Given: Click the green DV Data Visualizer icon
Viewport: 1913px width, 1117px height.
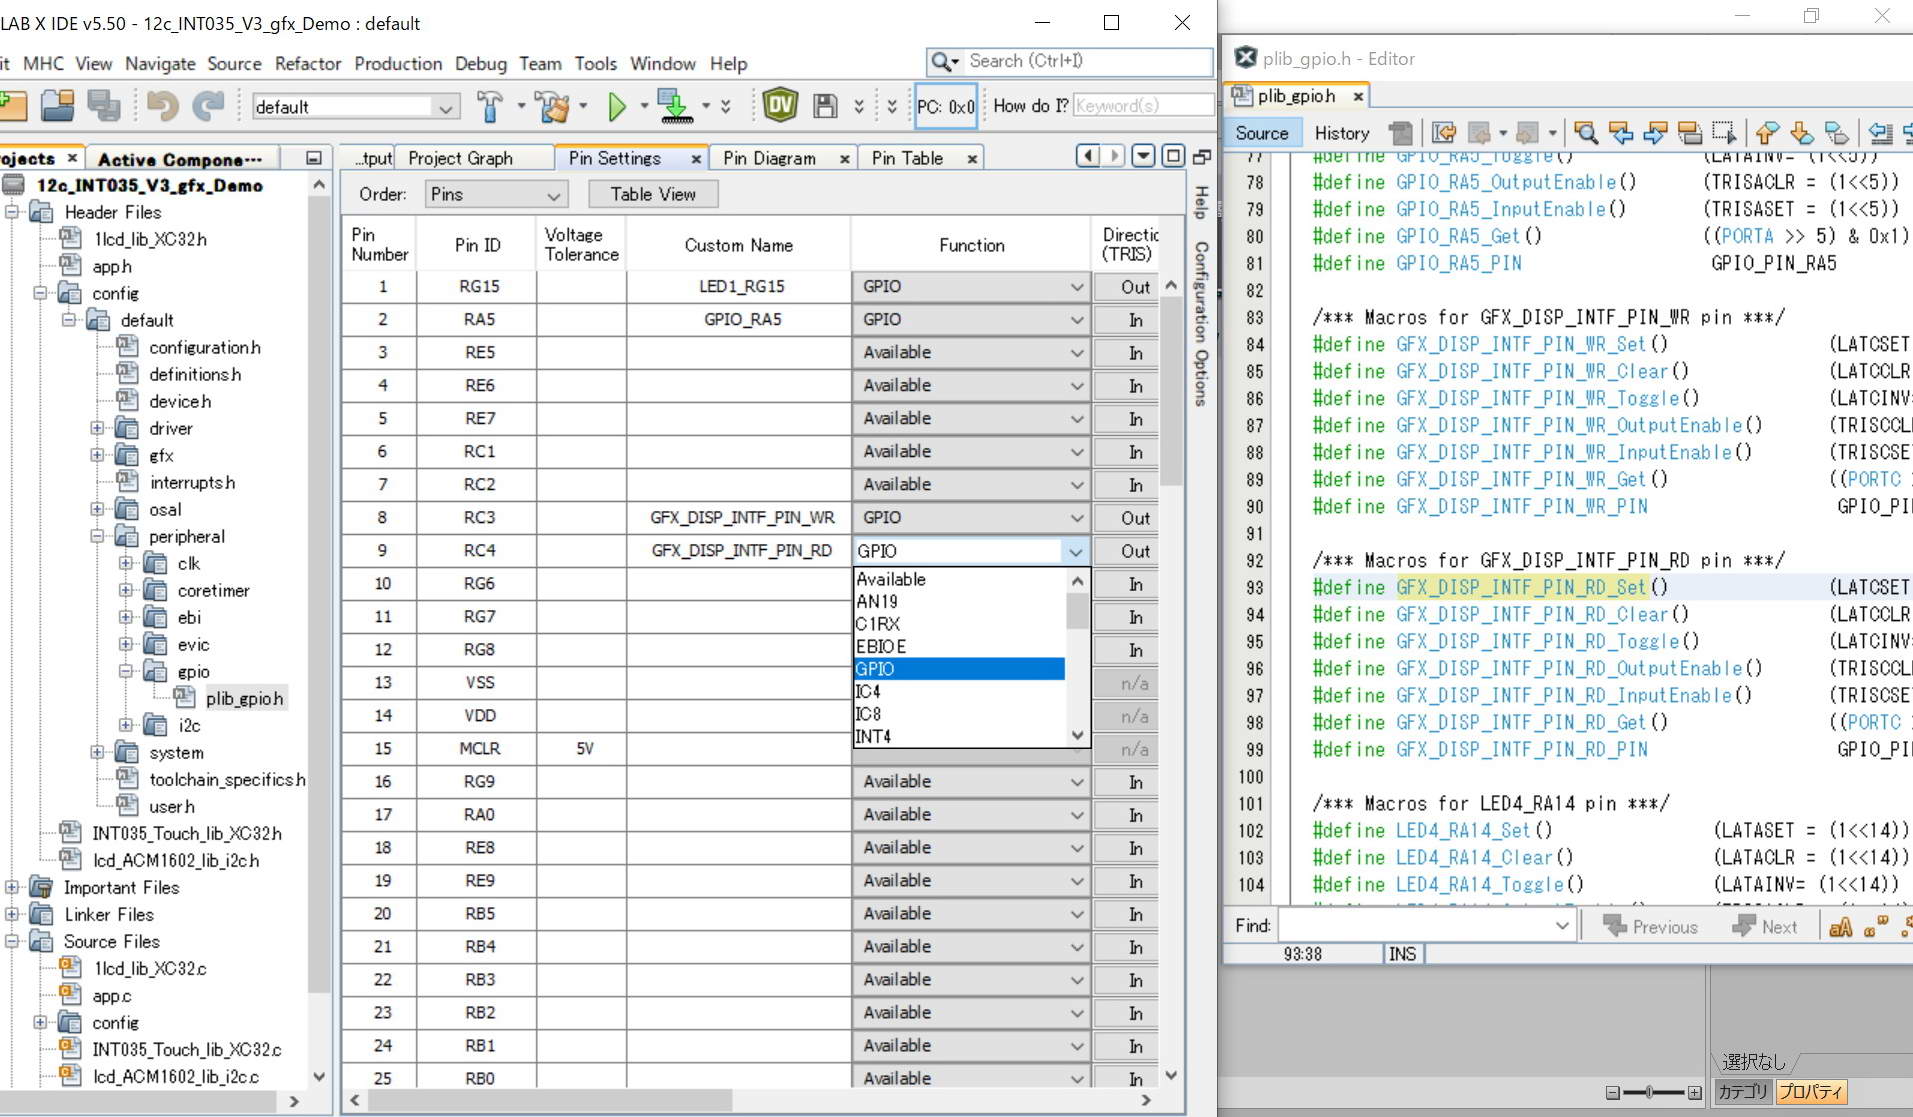Looking at the screenshot, I should tap(780, 105).
